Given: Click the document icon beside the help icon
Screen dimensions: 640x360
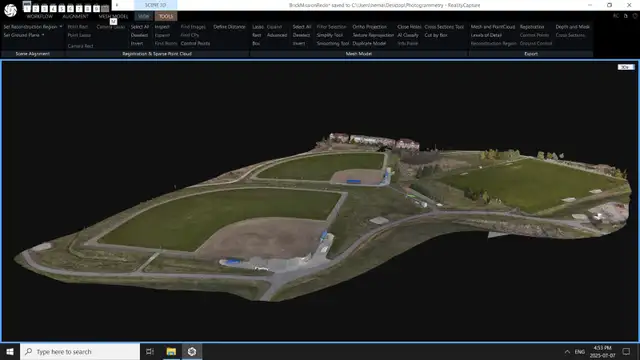Looking at the screenshot, I should click(x=625, y=16).
